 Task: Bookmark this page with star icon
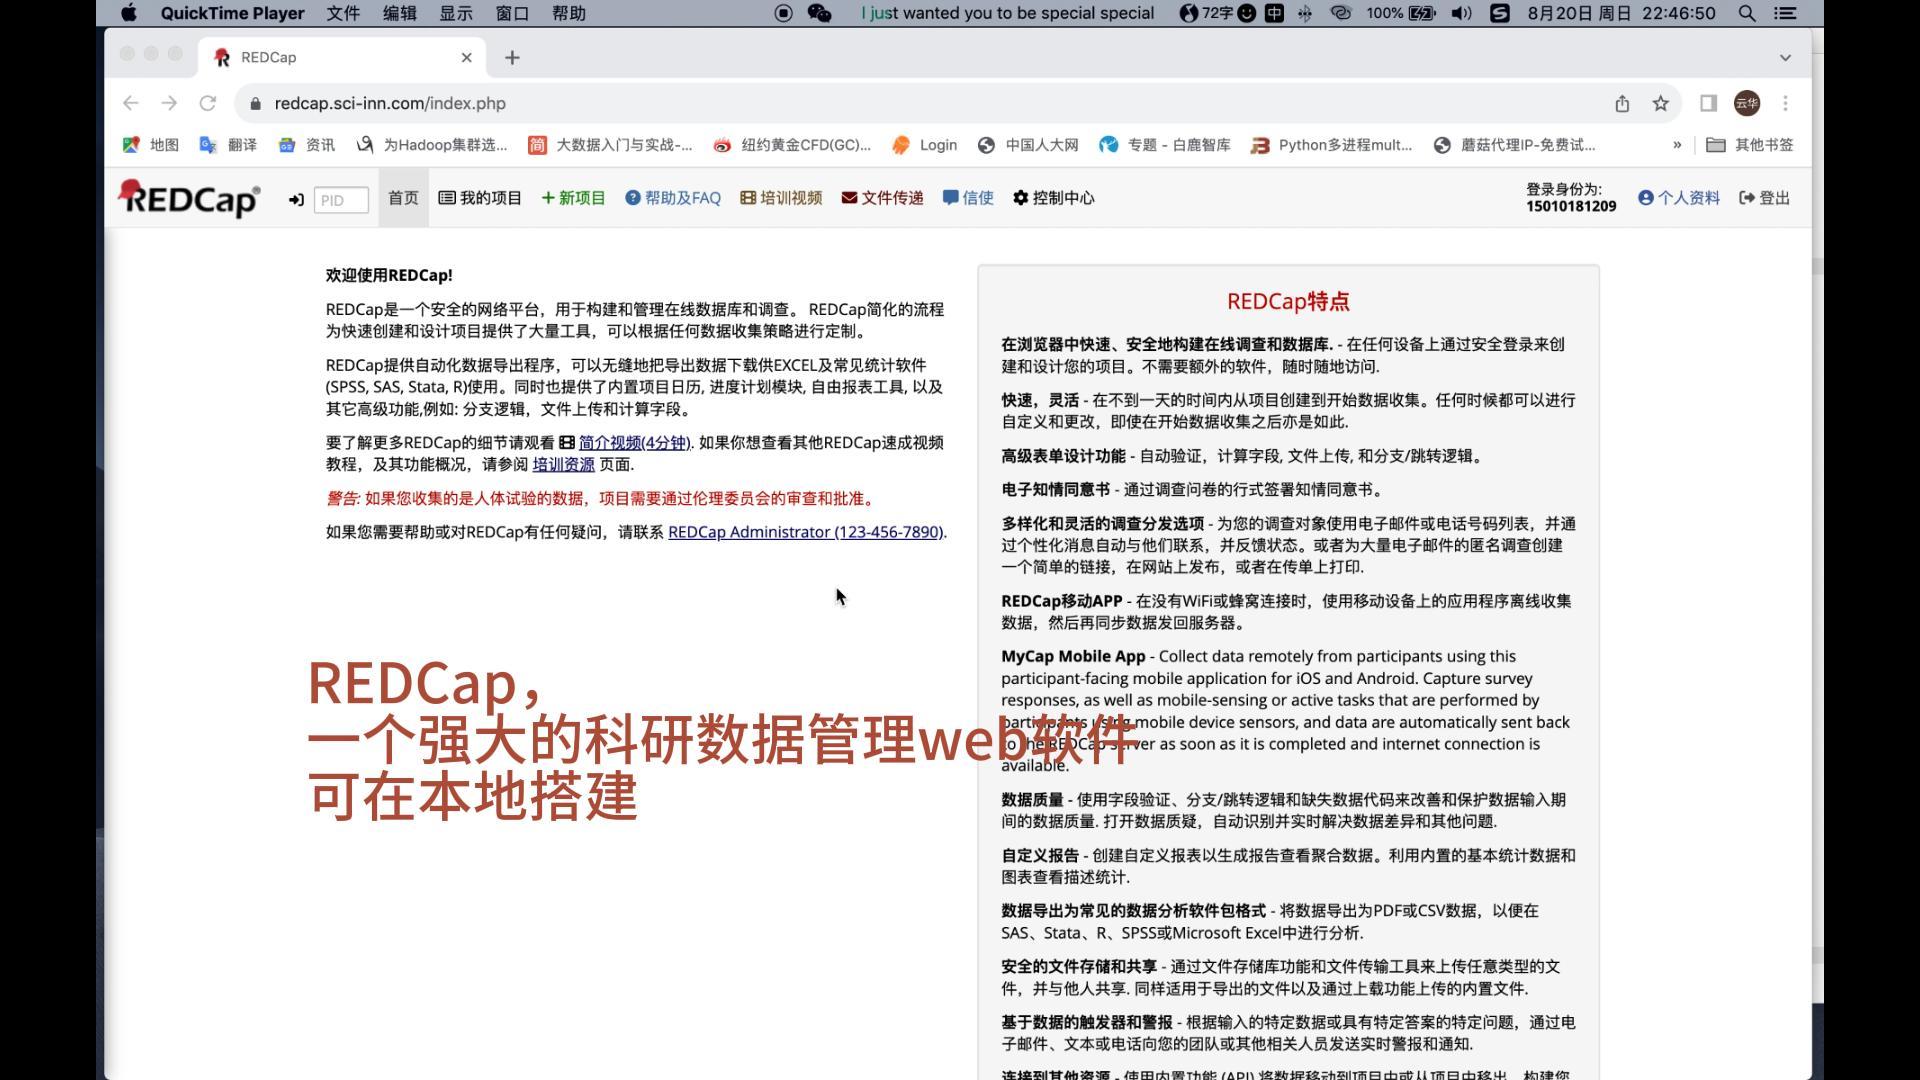[1661, 103]
